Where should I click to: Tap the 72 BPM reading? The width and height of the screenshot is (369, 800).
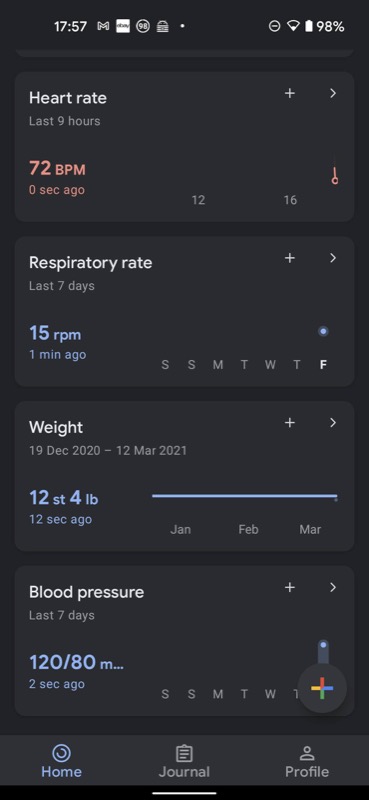click(57, 168)
